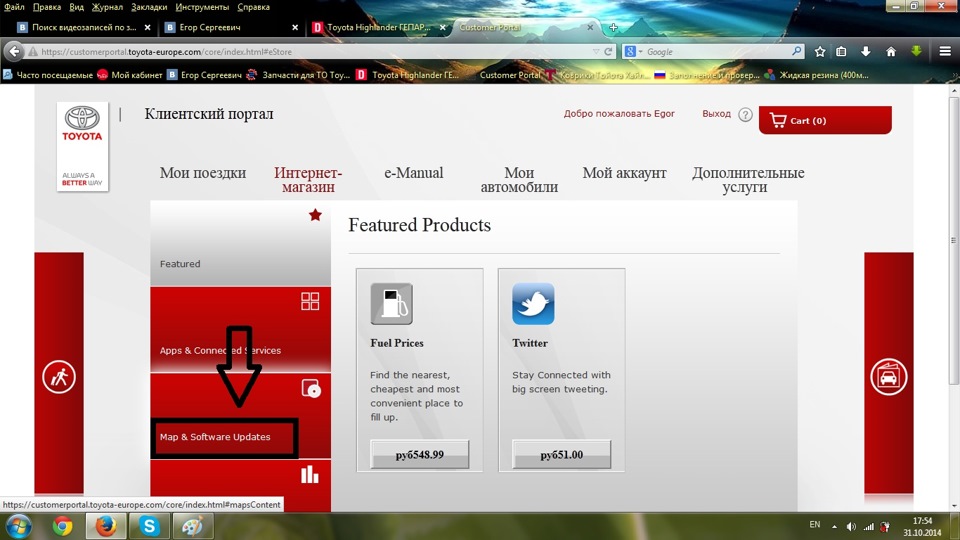Click the page vertical scrollbar
The width and height of the screenshot is (960, 540).
pos(953,242)
